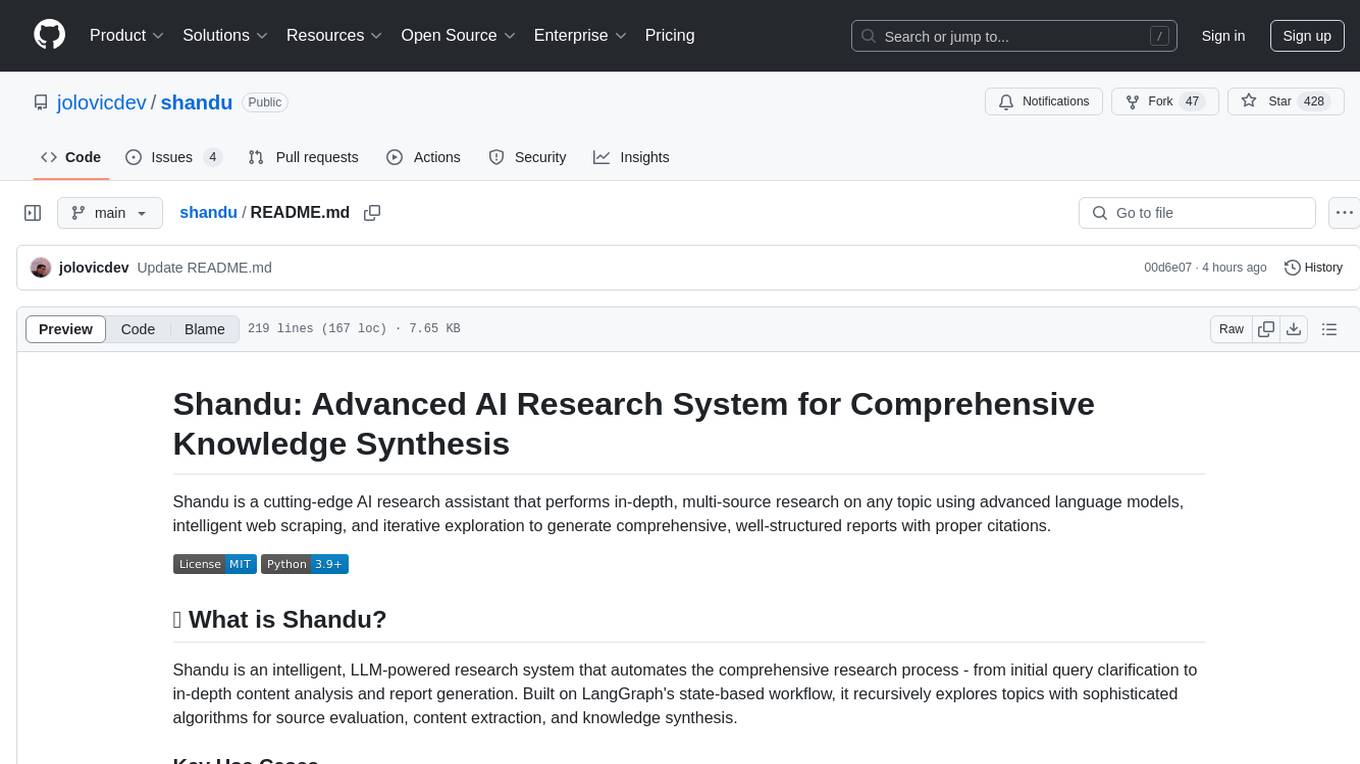Select the Blame view
This screenshot has height=764, width=1360.
pyautogui.click(x=204, y=329)
